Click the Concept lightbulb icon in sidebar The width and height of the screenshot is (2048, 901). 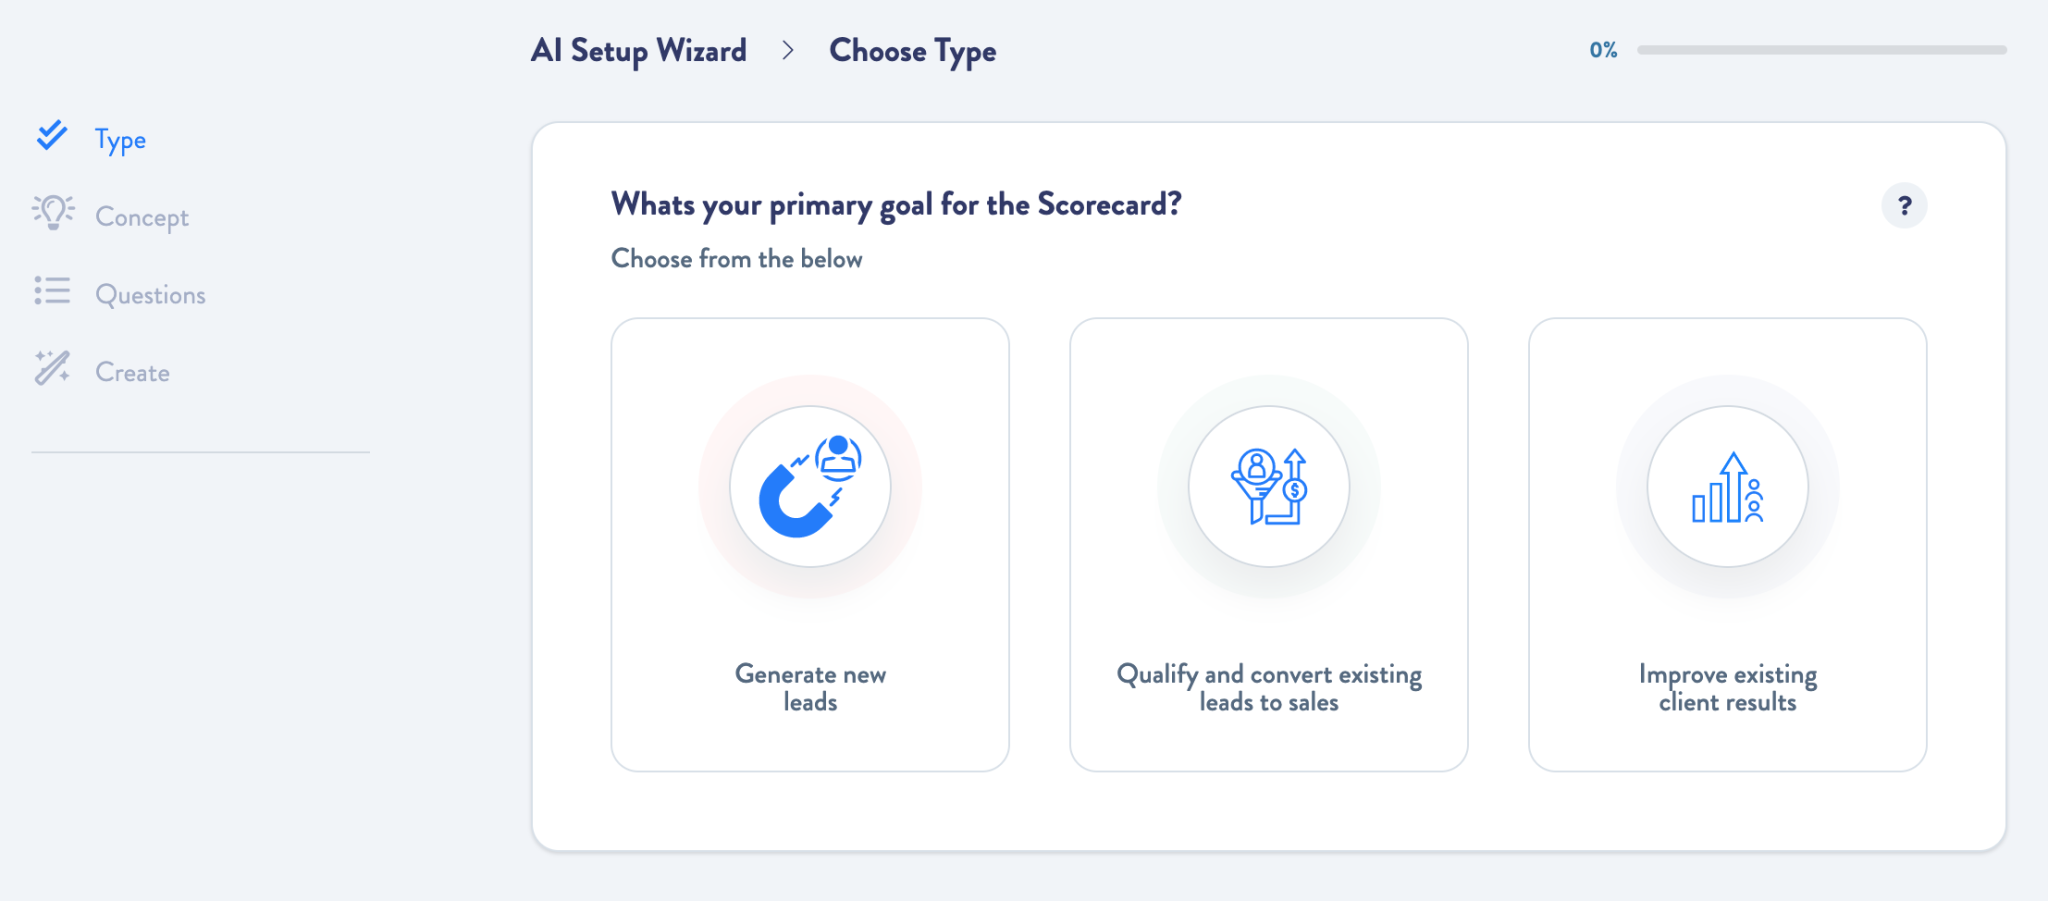pos(52,212)
